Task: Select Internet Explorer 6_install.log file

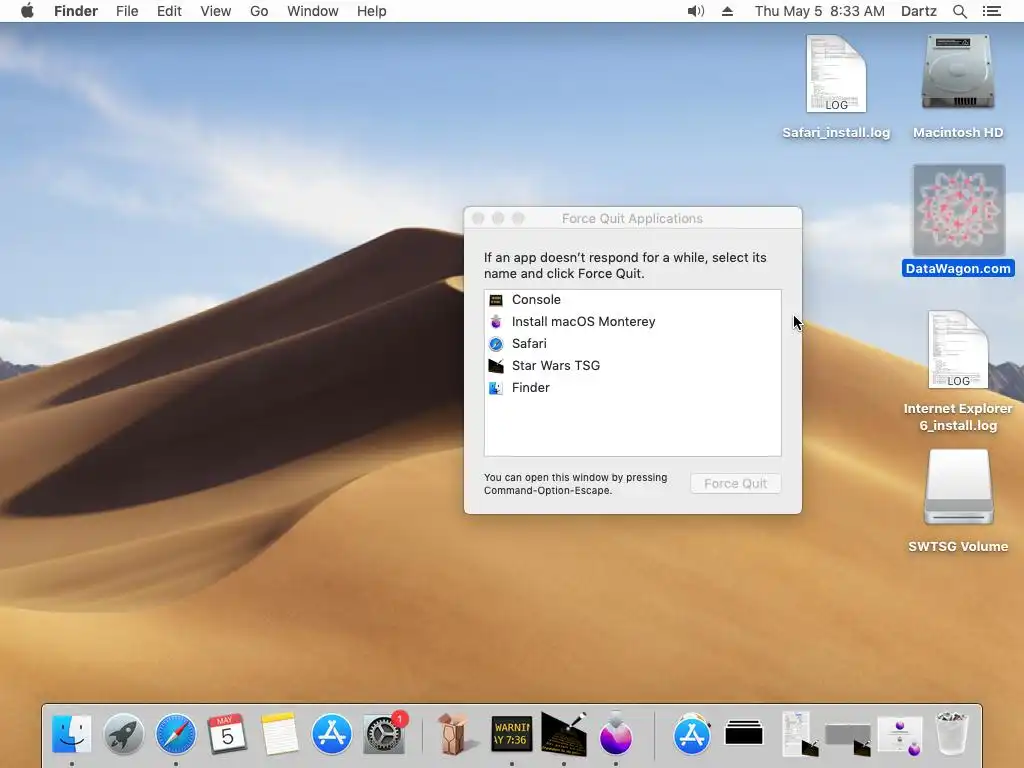Action: [x=958, y=372]
